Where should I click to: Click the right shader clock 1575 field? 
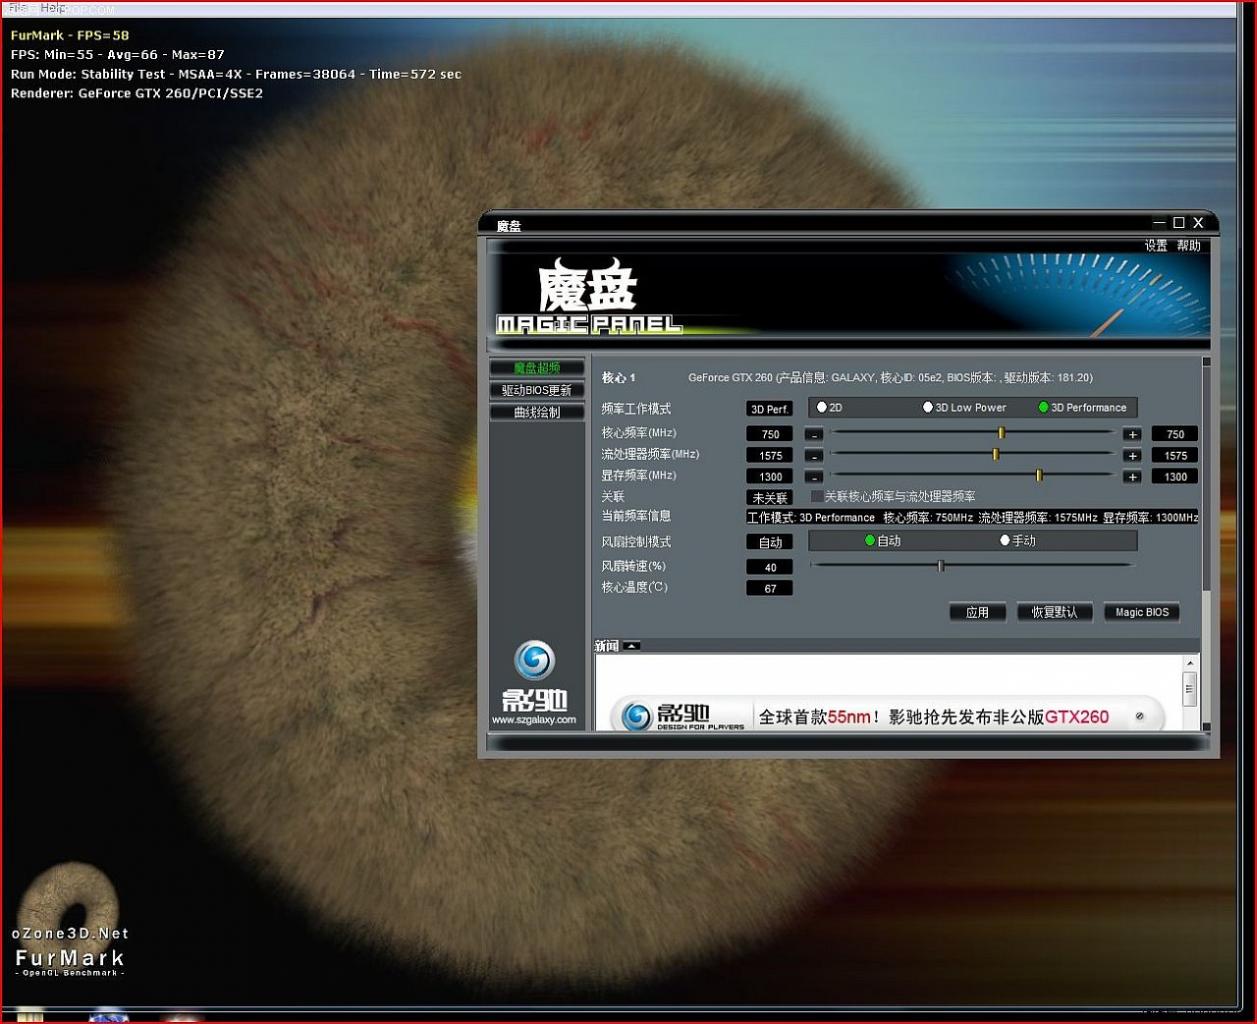1175,455
